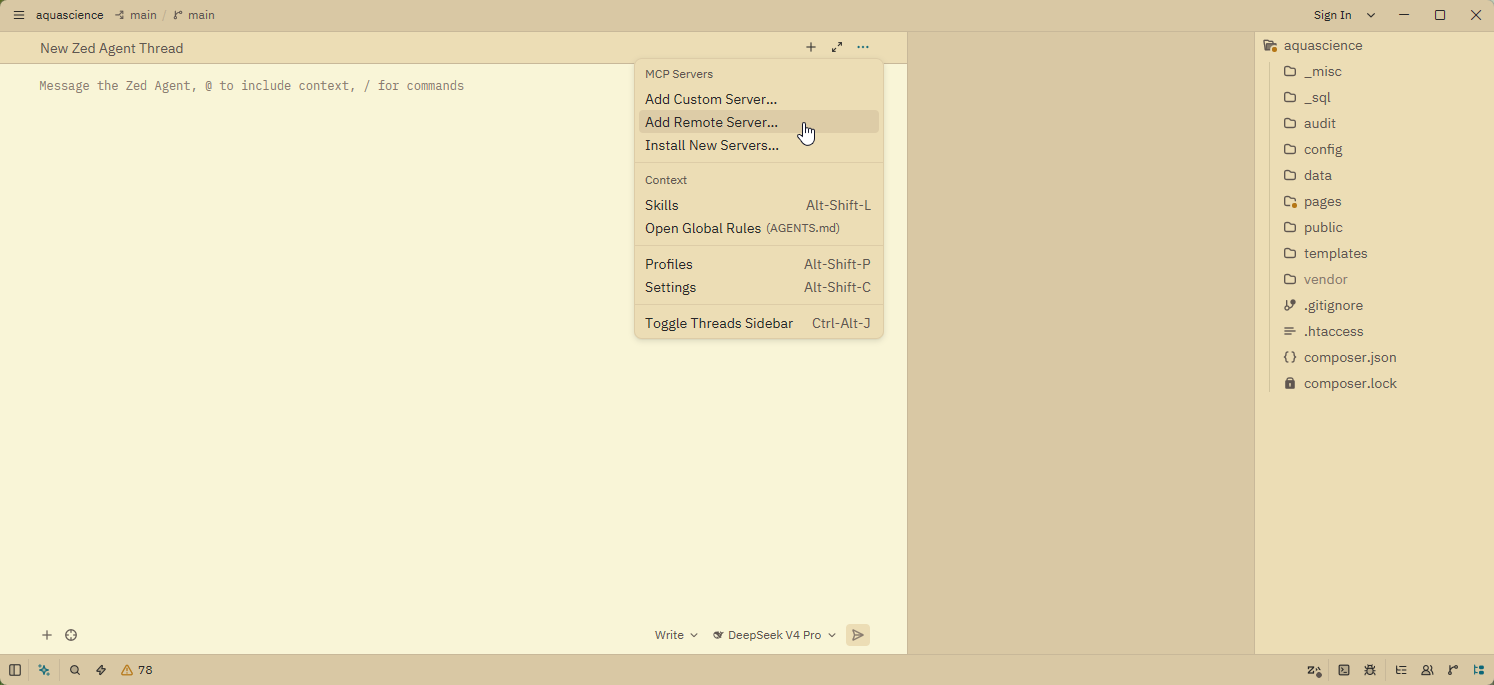Toggle the git panel branch icon
This screenshot has height=685, width=1494.
1453,670
